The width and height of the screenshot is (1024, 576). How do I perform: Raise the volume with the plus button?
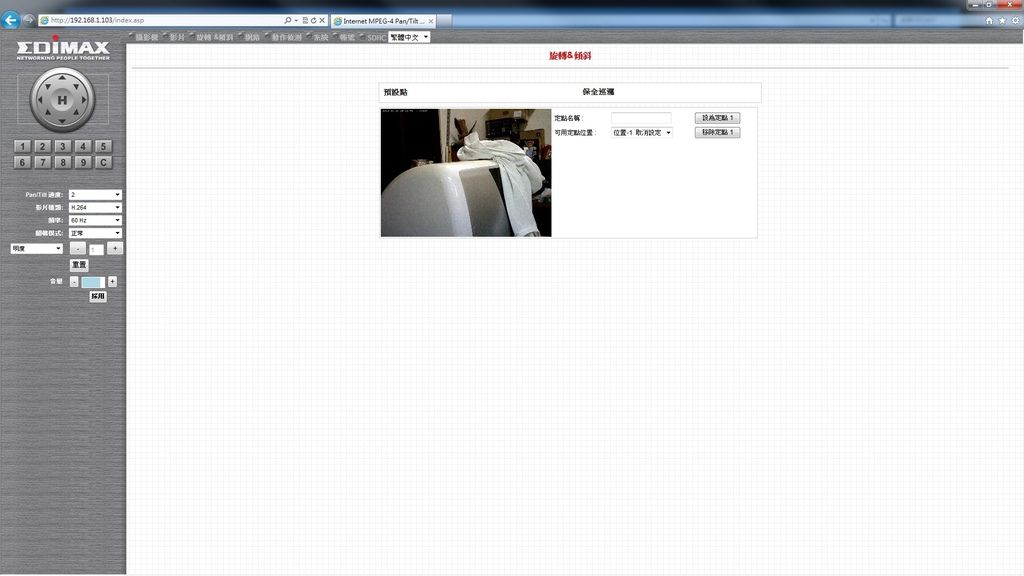coord(112,281)
